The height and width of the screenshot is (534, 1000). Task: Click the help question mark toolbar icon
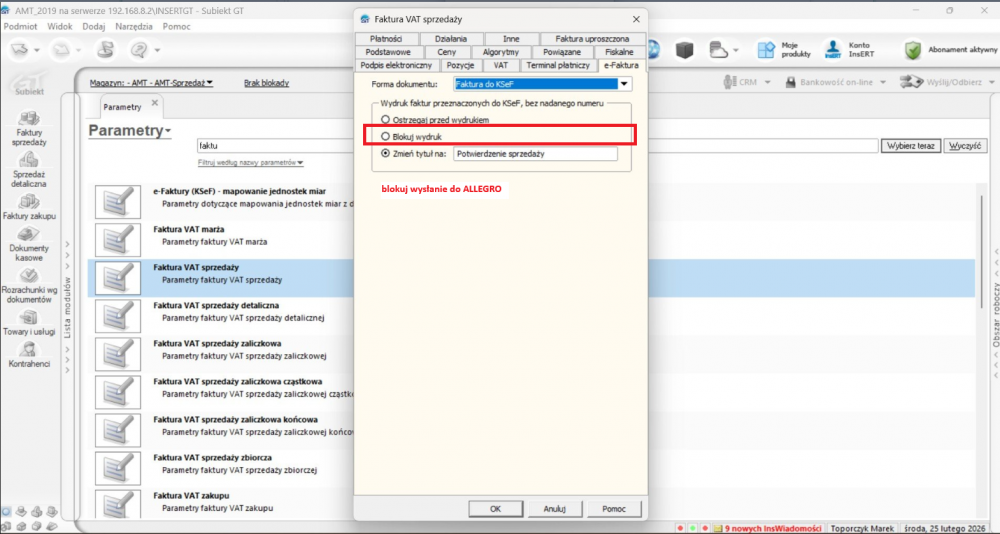point(139,50)
